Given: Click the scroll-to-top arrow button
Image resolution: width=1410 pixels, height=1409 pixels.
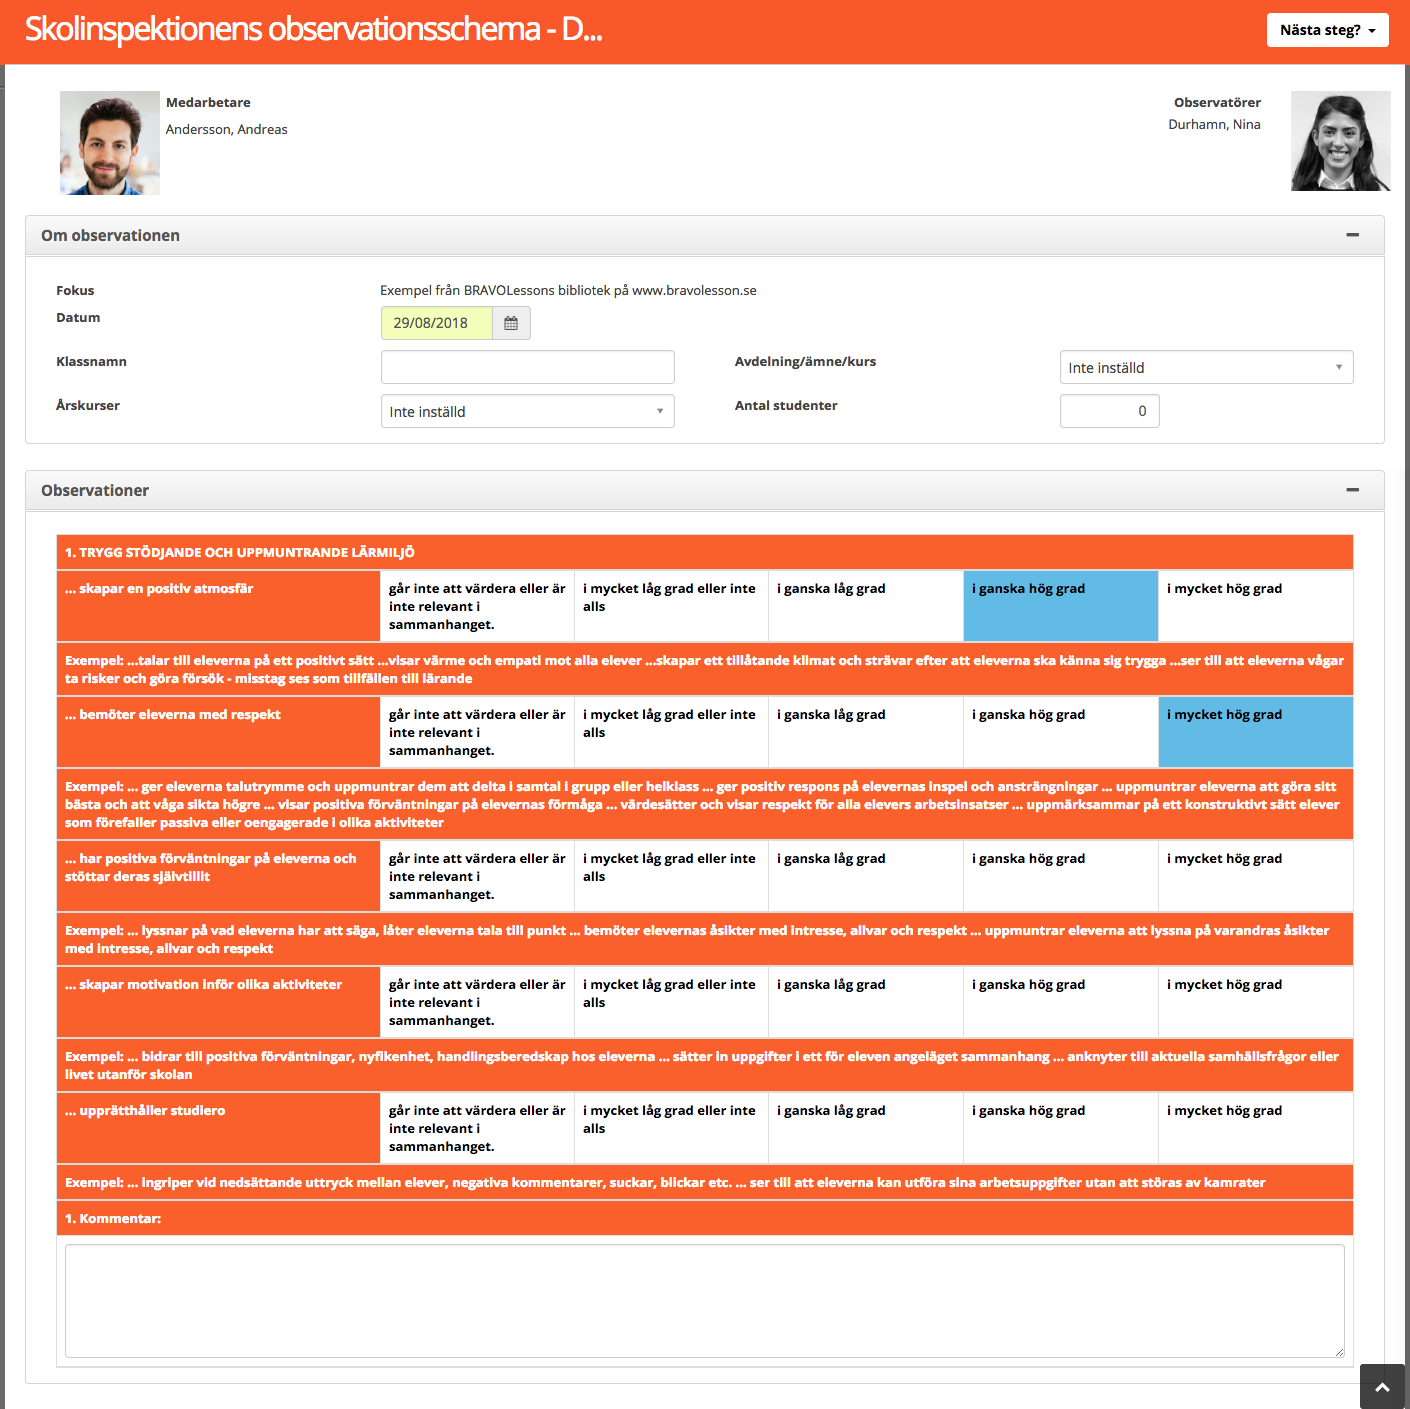Looking at the screenshot, I should click(1382, 1386).
